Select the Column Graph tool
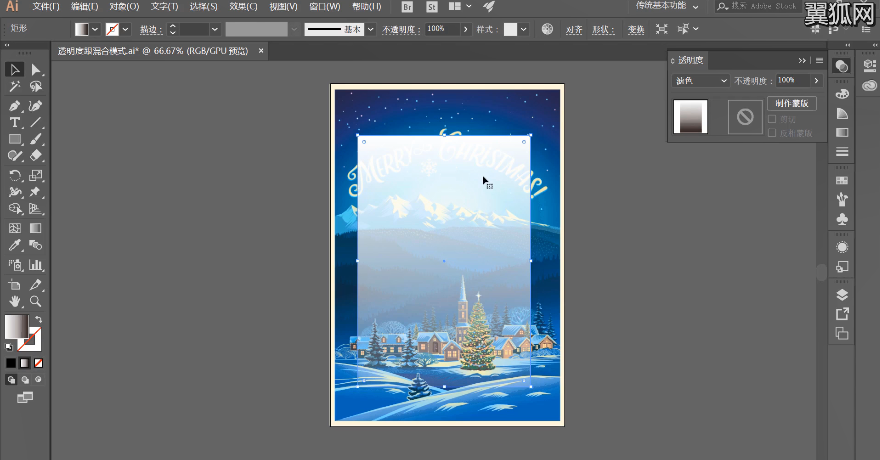The height and width of the screenshot is (460, 880). pos(35,265)
